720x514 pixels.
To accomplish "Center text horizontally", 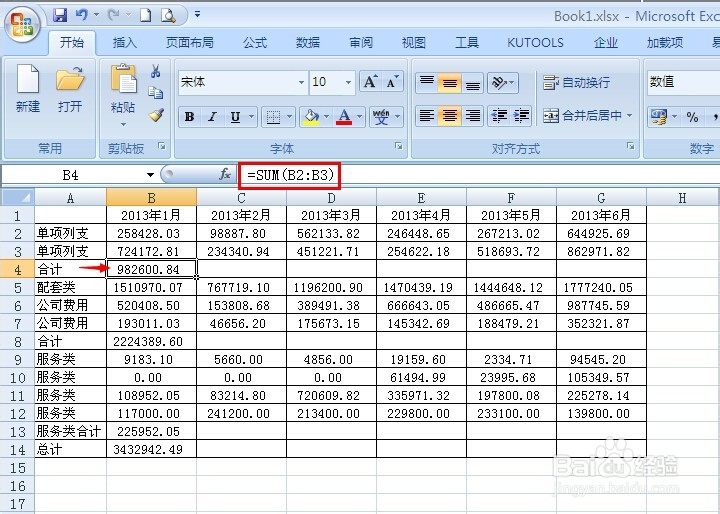I will [x=449, y=116].
